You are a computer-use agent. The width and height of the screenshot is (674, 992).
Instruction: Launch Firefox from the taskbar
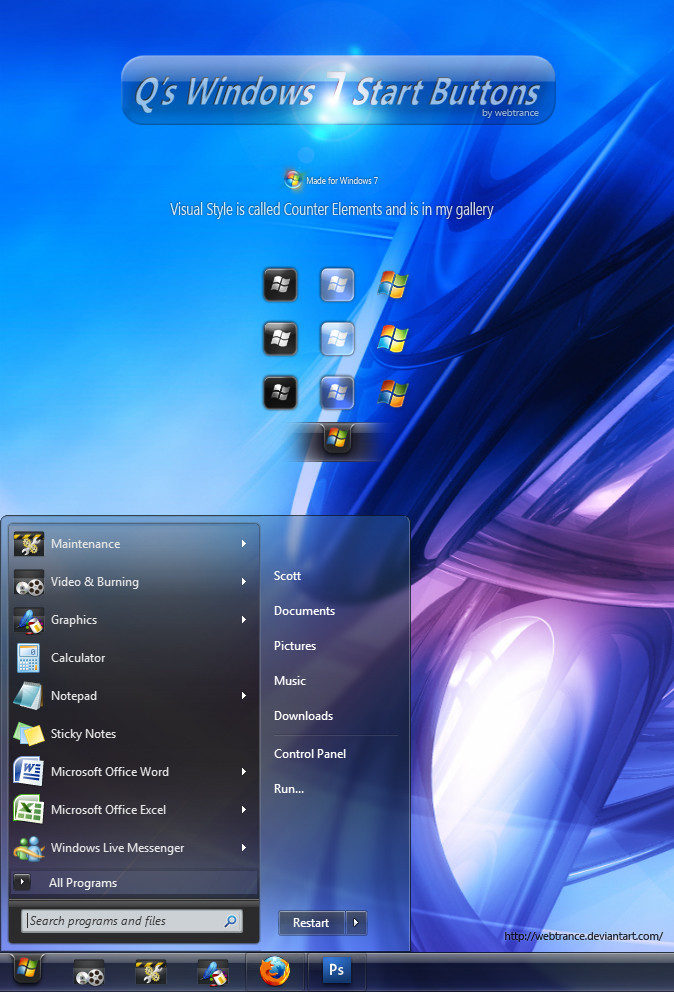point(275,970)
